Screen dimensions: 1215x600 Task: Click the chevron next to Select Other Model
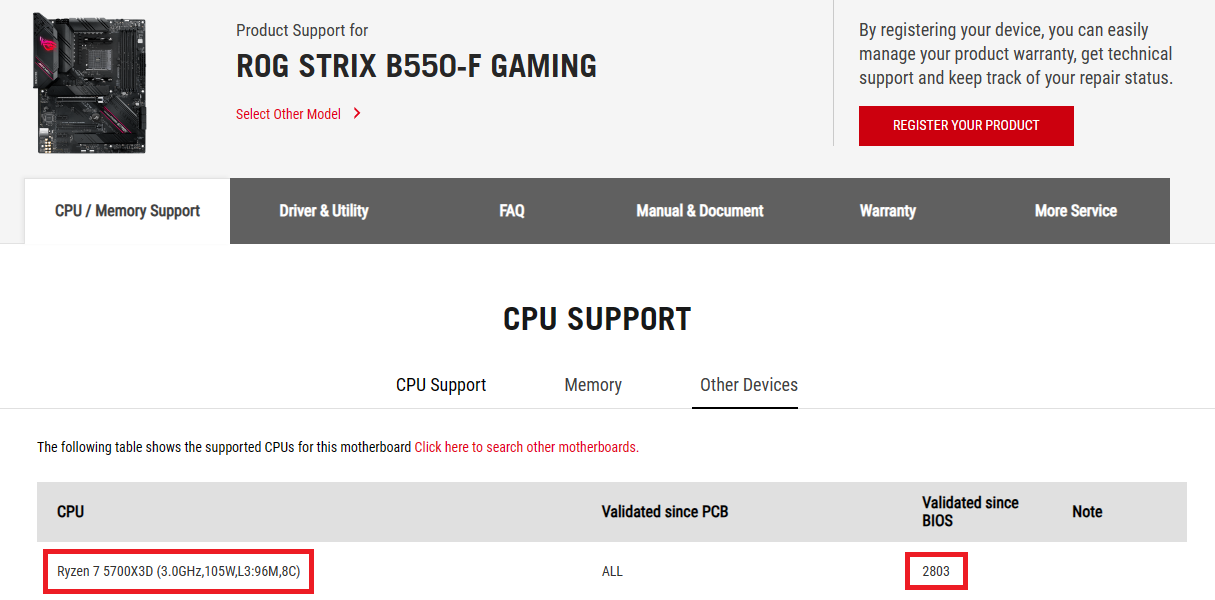pyautogui.click(x=357, y=114)
